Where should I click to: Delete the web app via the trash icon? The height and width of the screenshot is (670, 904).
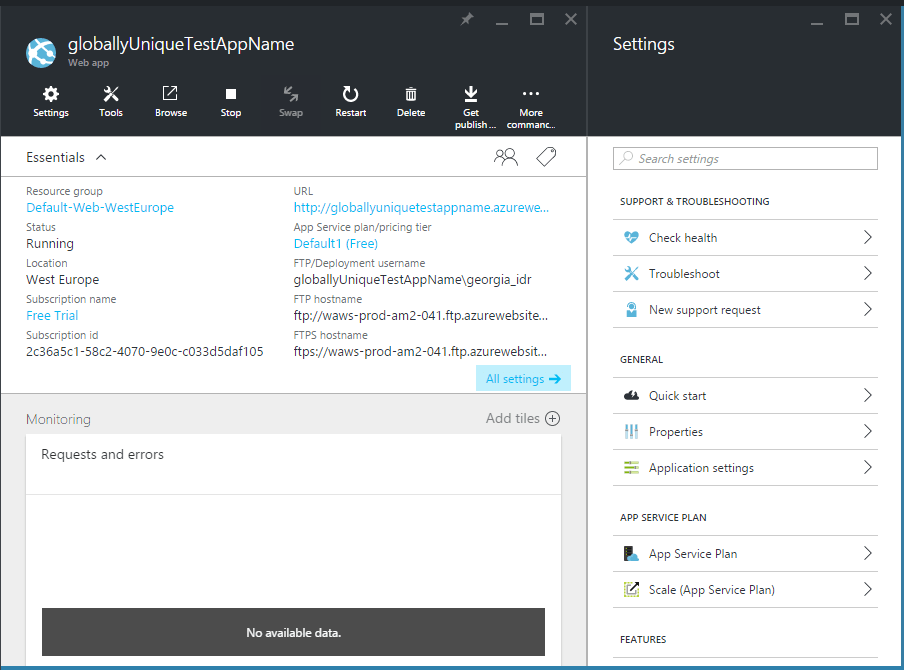pyautogui.click(x=410, y=101)
